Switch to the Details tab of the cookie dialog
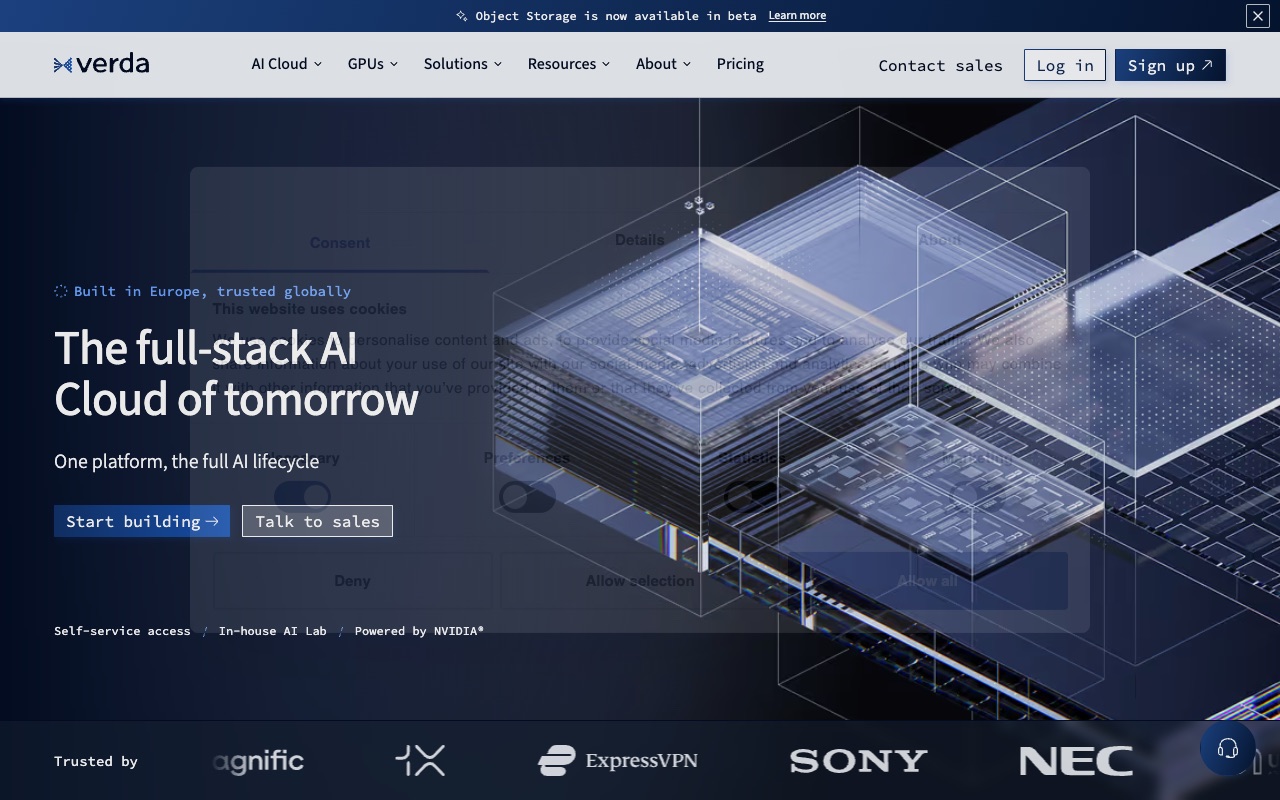 click(640, 240)
